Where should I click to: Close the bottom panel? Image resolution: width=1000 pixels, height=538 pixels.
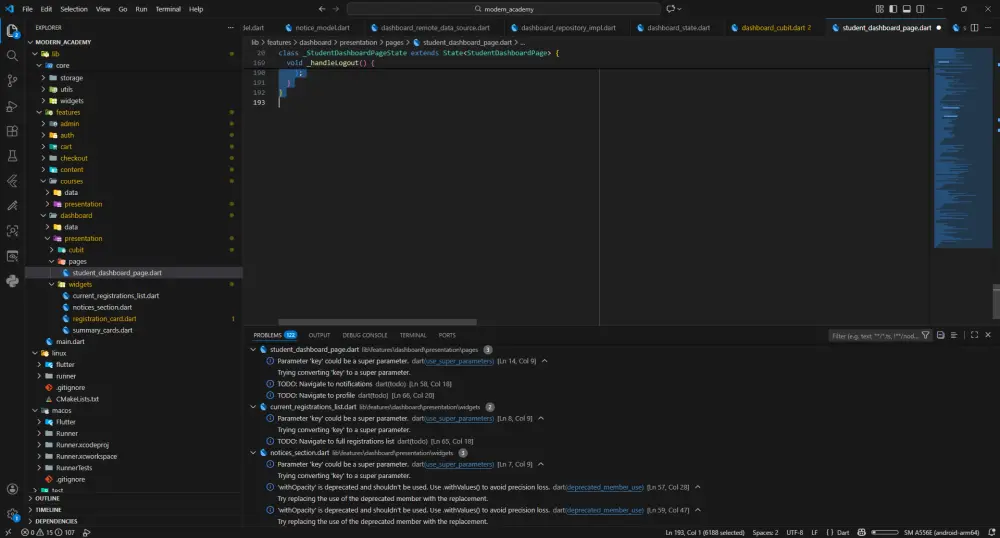pyautogui.click(x=988, y=335)
